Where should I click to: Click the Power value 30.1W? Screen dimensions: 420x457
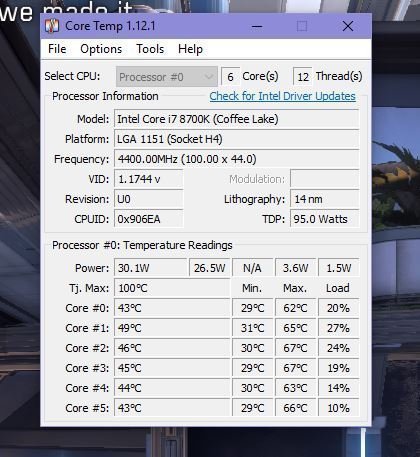point(150,268)
